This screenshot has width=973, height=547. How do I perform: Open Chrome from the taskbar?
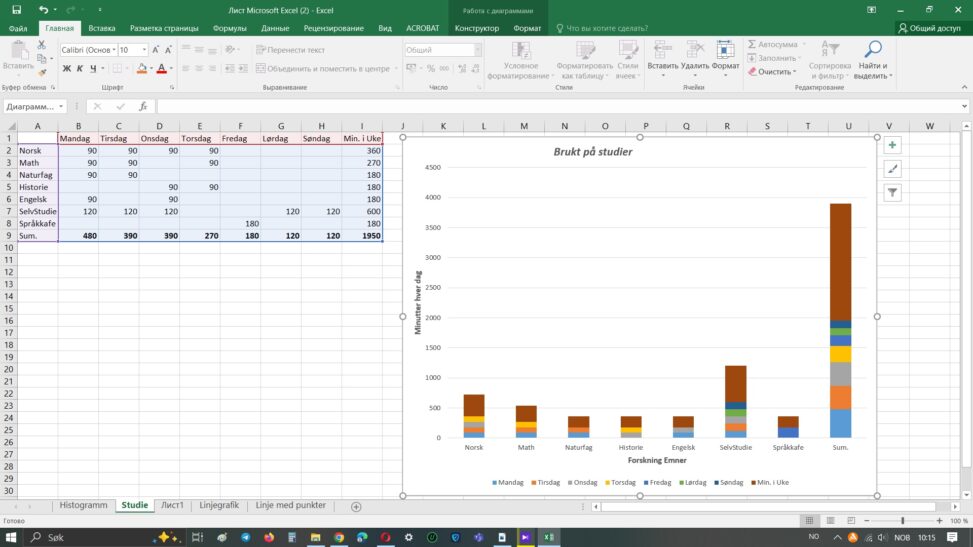click(339, 537)
